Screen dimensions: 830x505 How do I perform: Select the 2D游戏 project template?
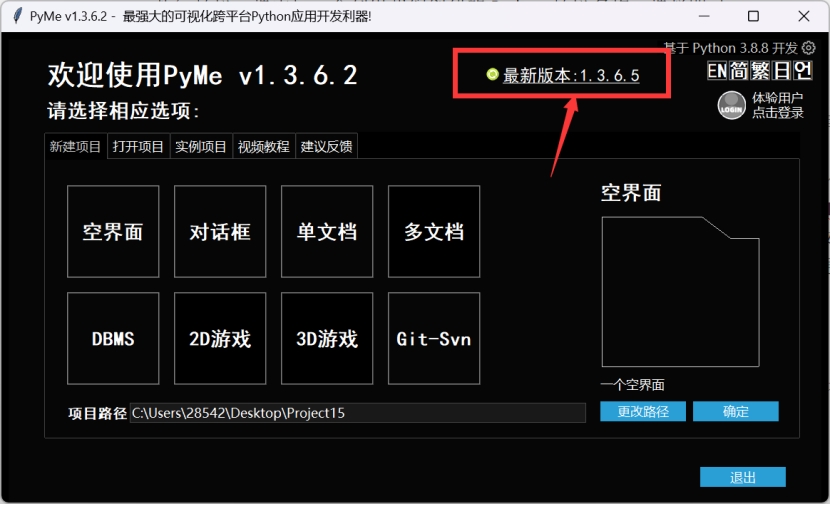coord(220,338)
